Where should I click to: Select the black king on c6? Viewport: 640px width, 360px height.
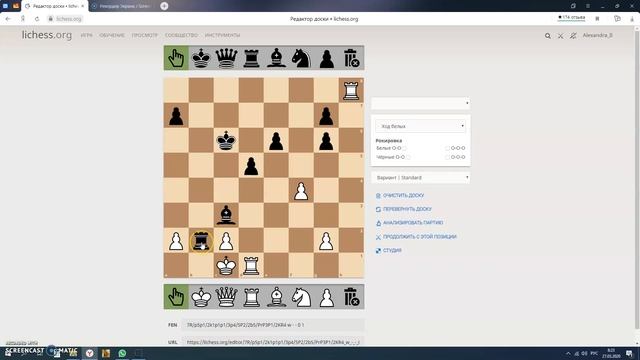pyautogui.click(x=226, y=140)
